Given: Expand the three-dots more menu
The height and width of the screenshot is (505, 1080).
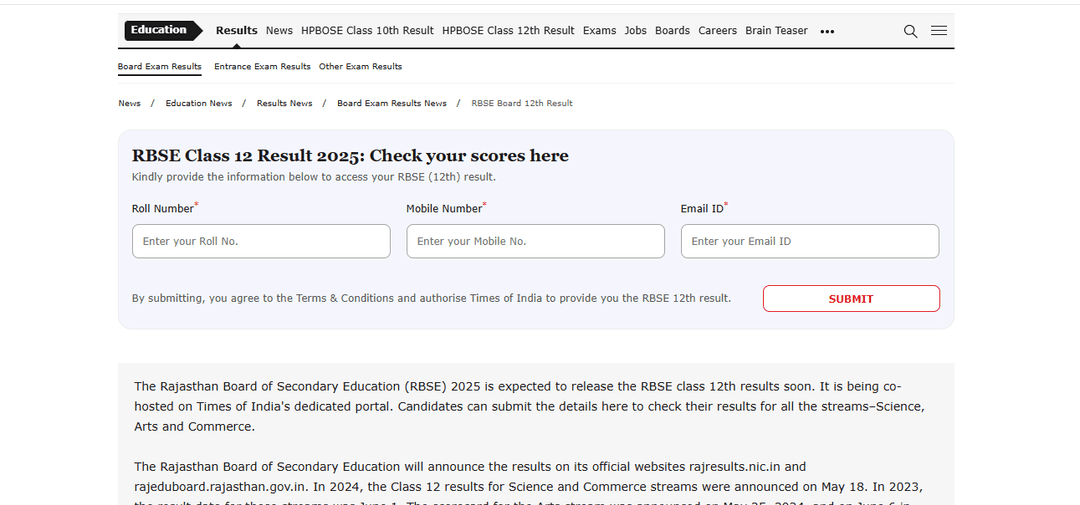Looking at the screenshot, I should (827, 31).
